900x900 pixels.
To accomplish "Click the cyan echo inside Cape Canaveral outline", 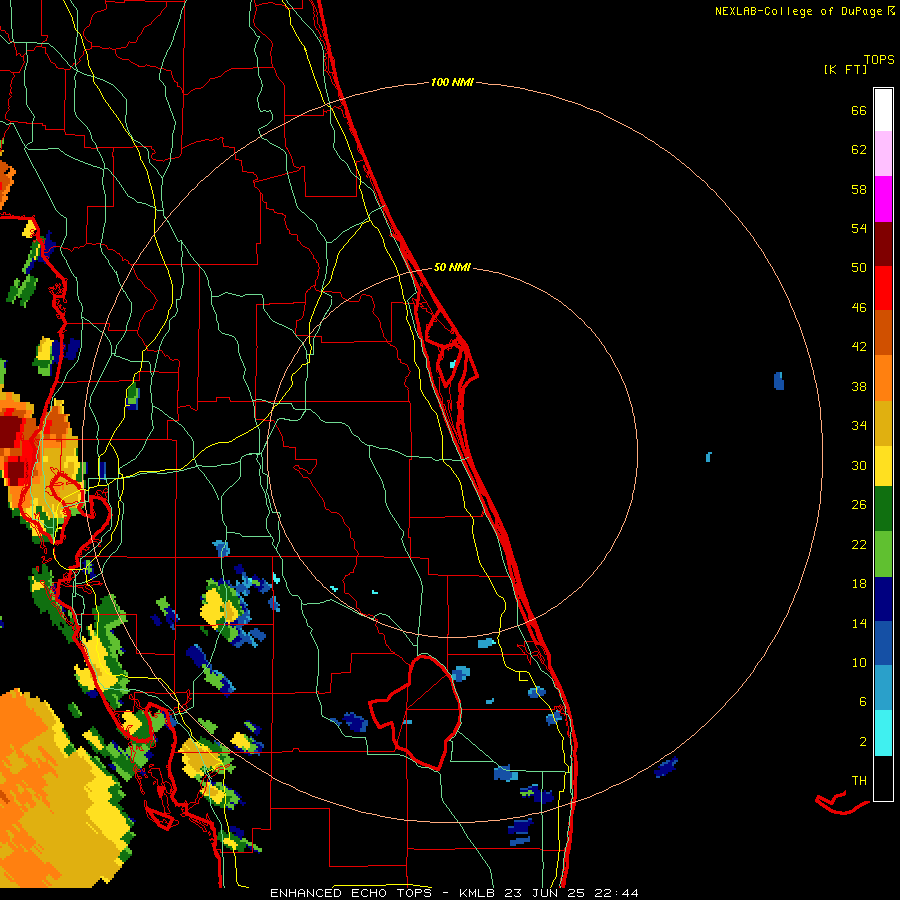I will [452, 364].
